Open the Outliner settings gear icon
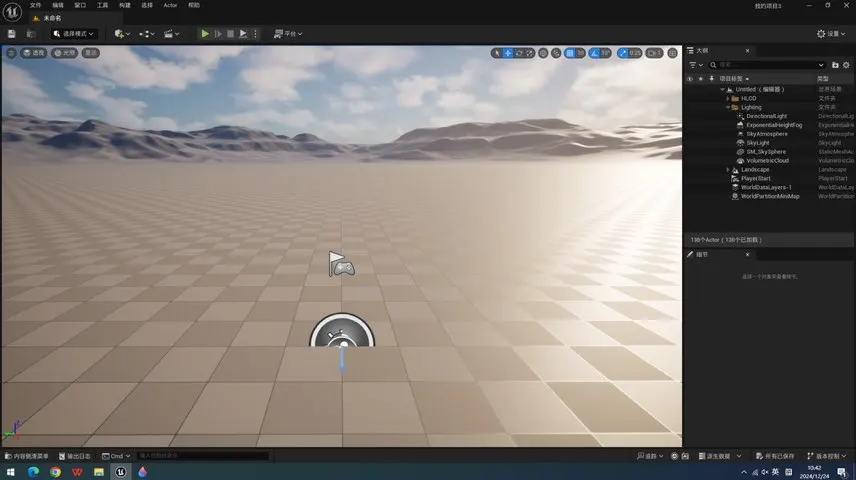The image size is (856, 480). 846,65
